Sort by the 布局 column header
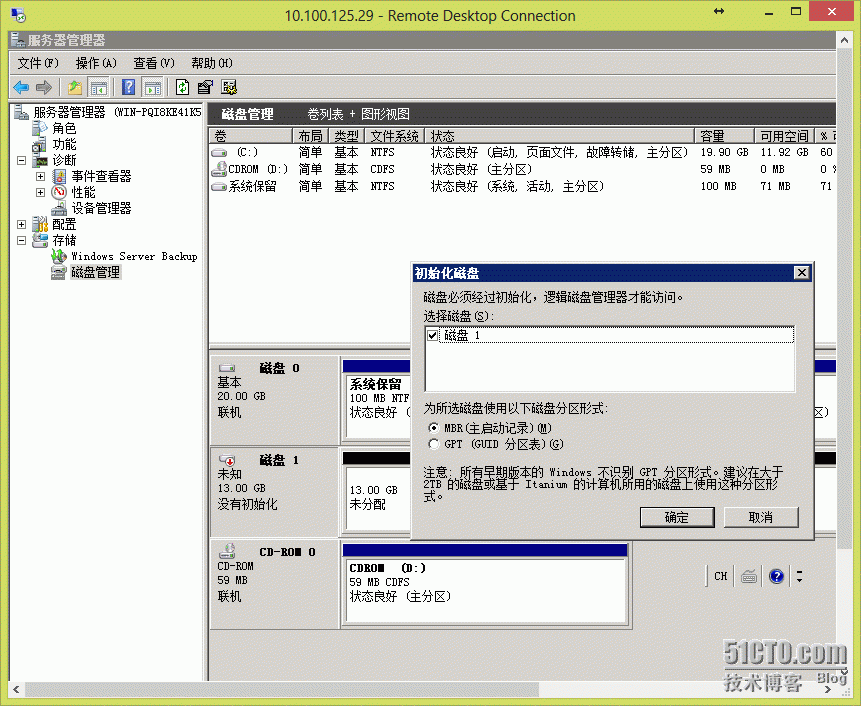Image resolution: width=861 pixels, height=706 pixels. coord(310,136)
